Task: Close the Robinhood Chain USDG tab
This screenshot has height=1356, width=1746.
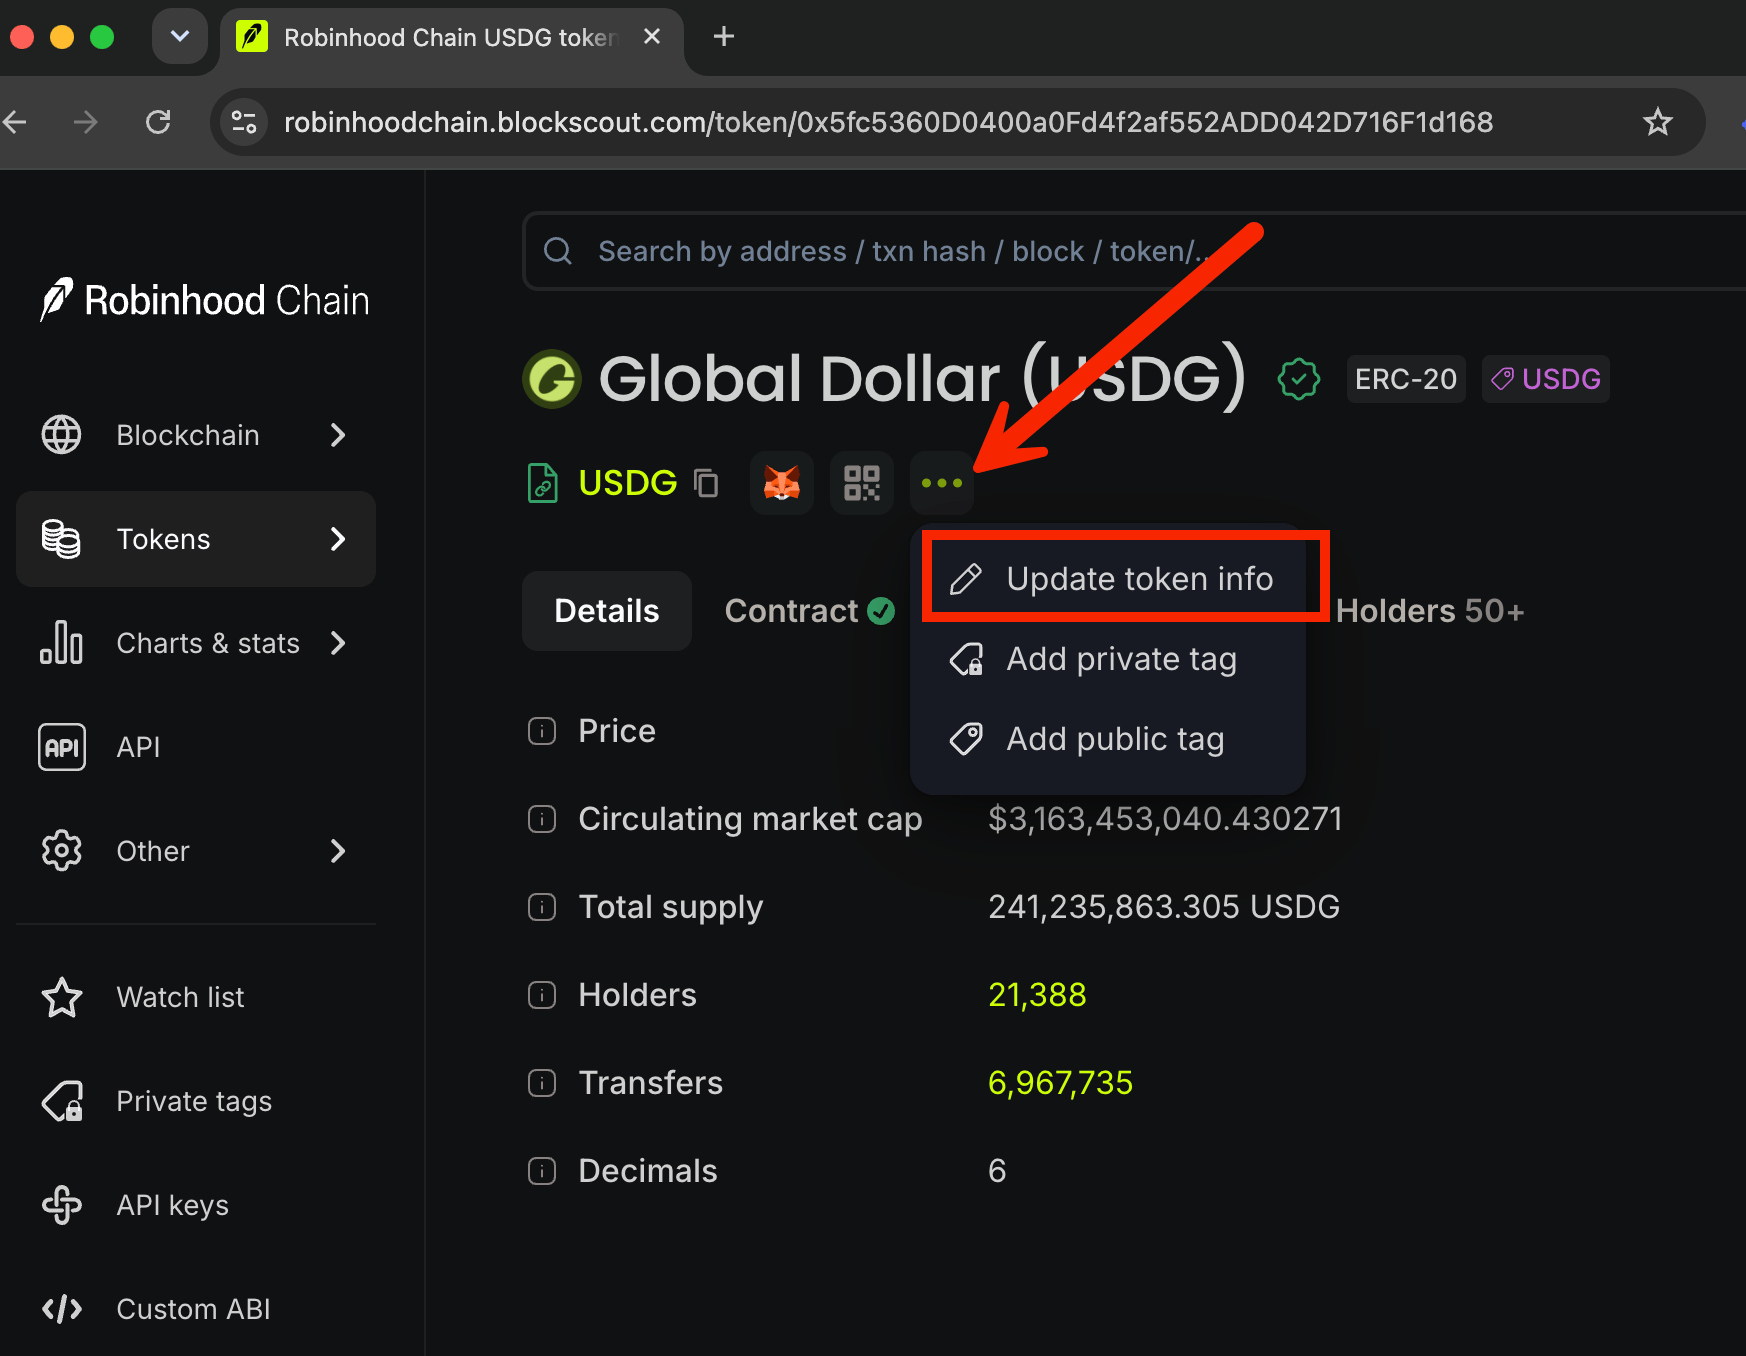Action: click(652, 37)
